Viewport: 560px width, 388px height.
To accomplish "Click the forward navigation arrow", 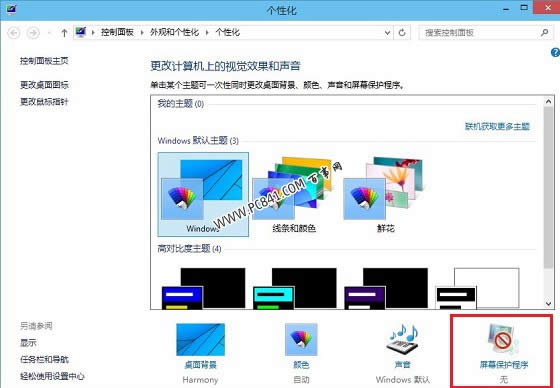I will pyautogui.click(x=33, y=33).
